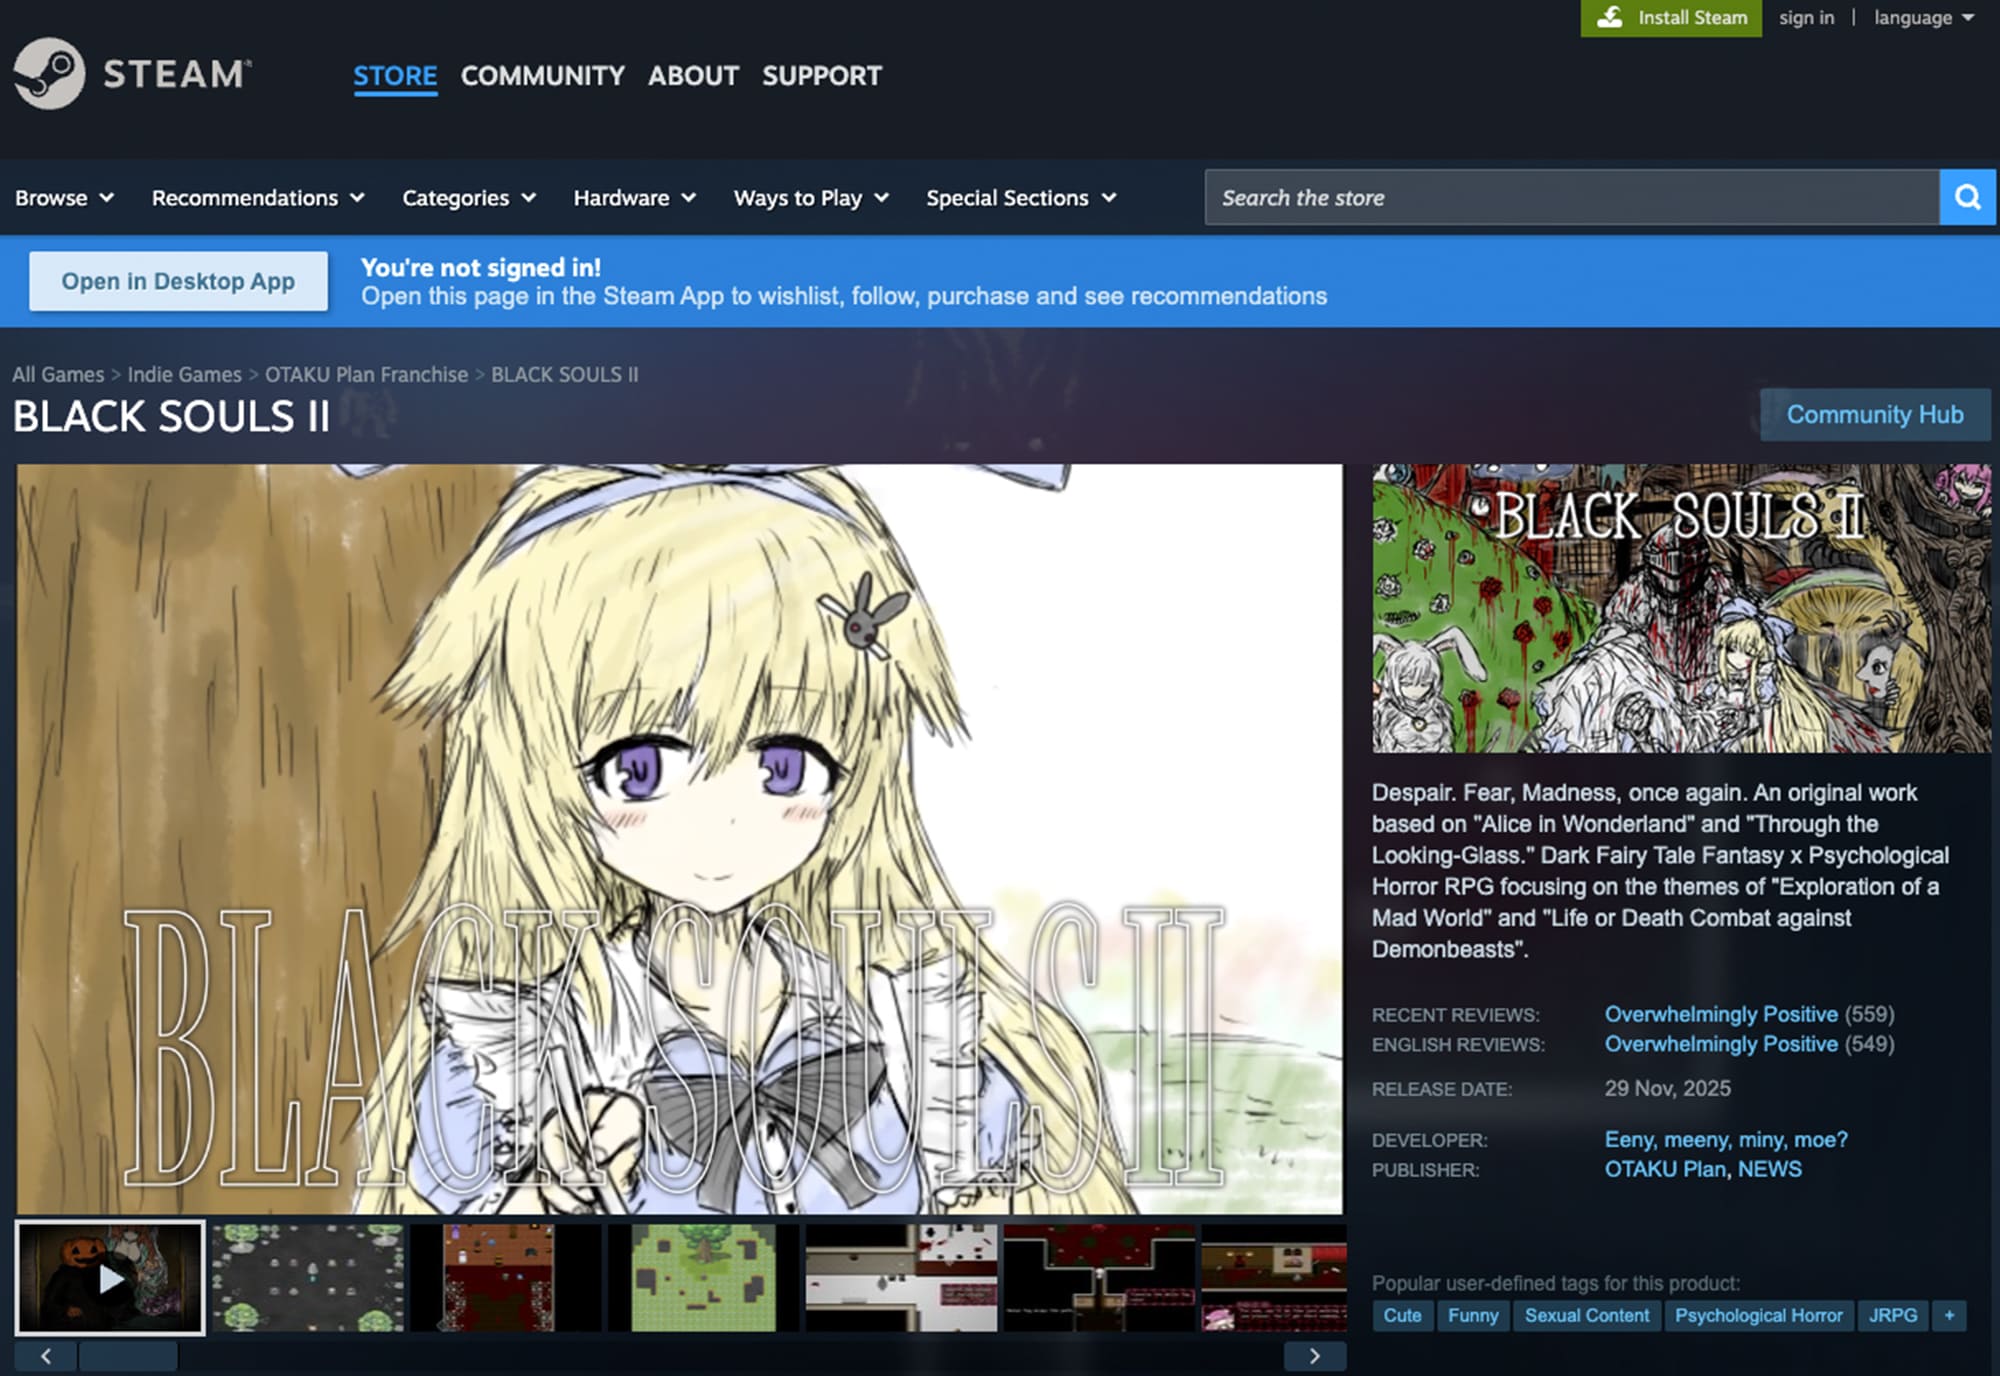Open the Hardware dropdown menu
Viewport: 2000px width, 1376px height.
[633, 198]
